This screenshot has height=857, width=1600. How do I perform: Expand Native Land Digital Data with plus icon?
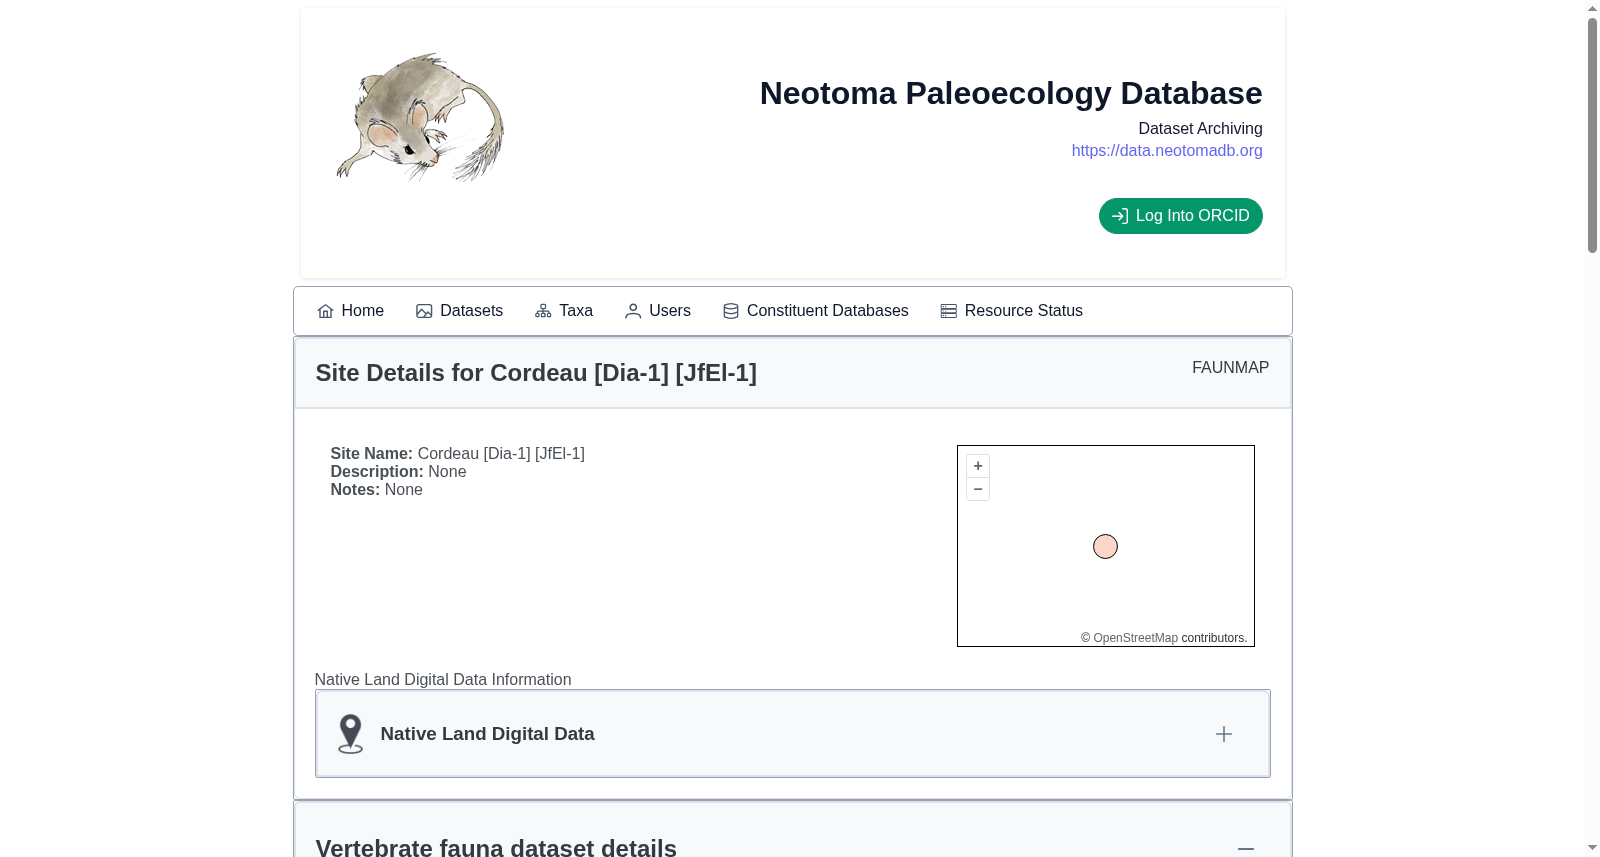point(1223,734)
